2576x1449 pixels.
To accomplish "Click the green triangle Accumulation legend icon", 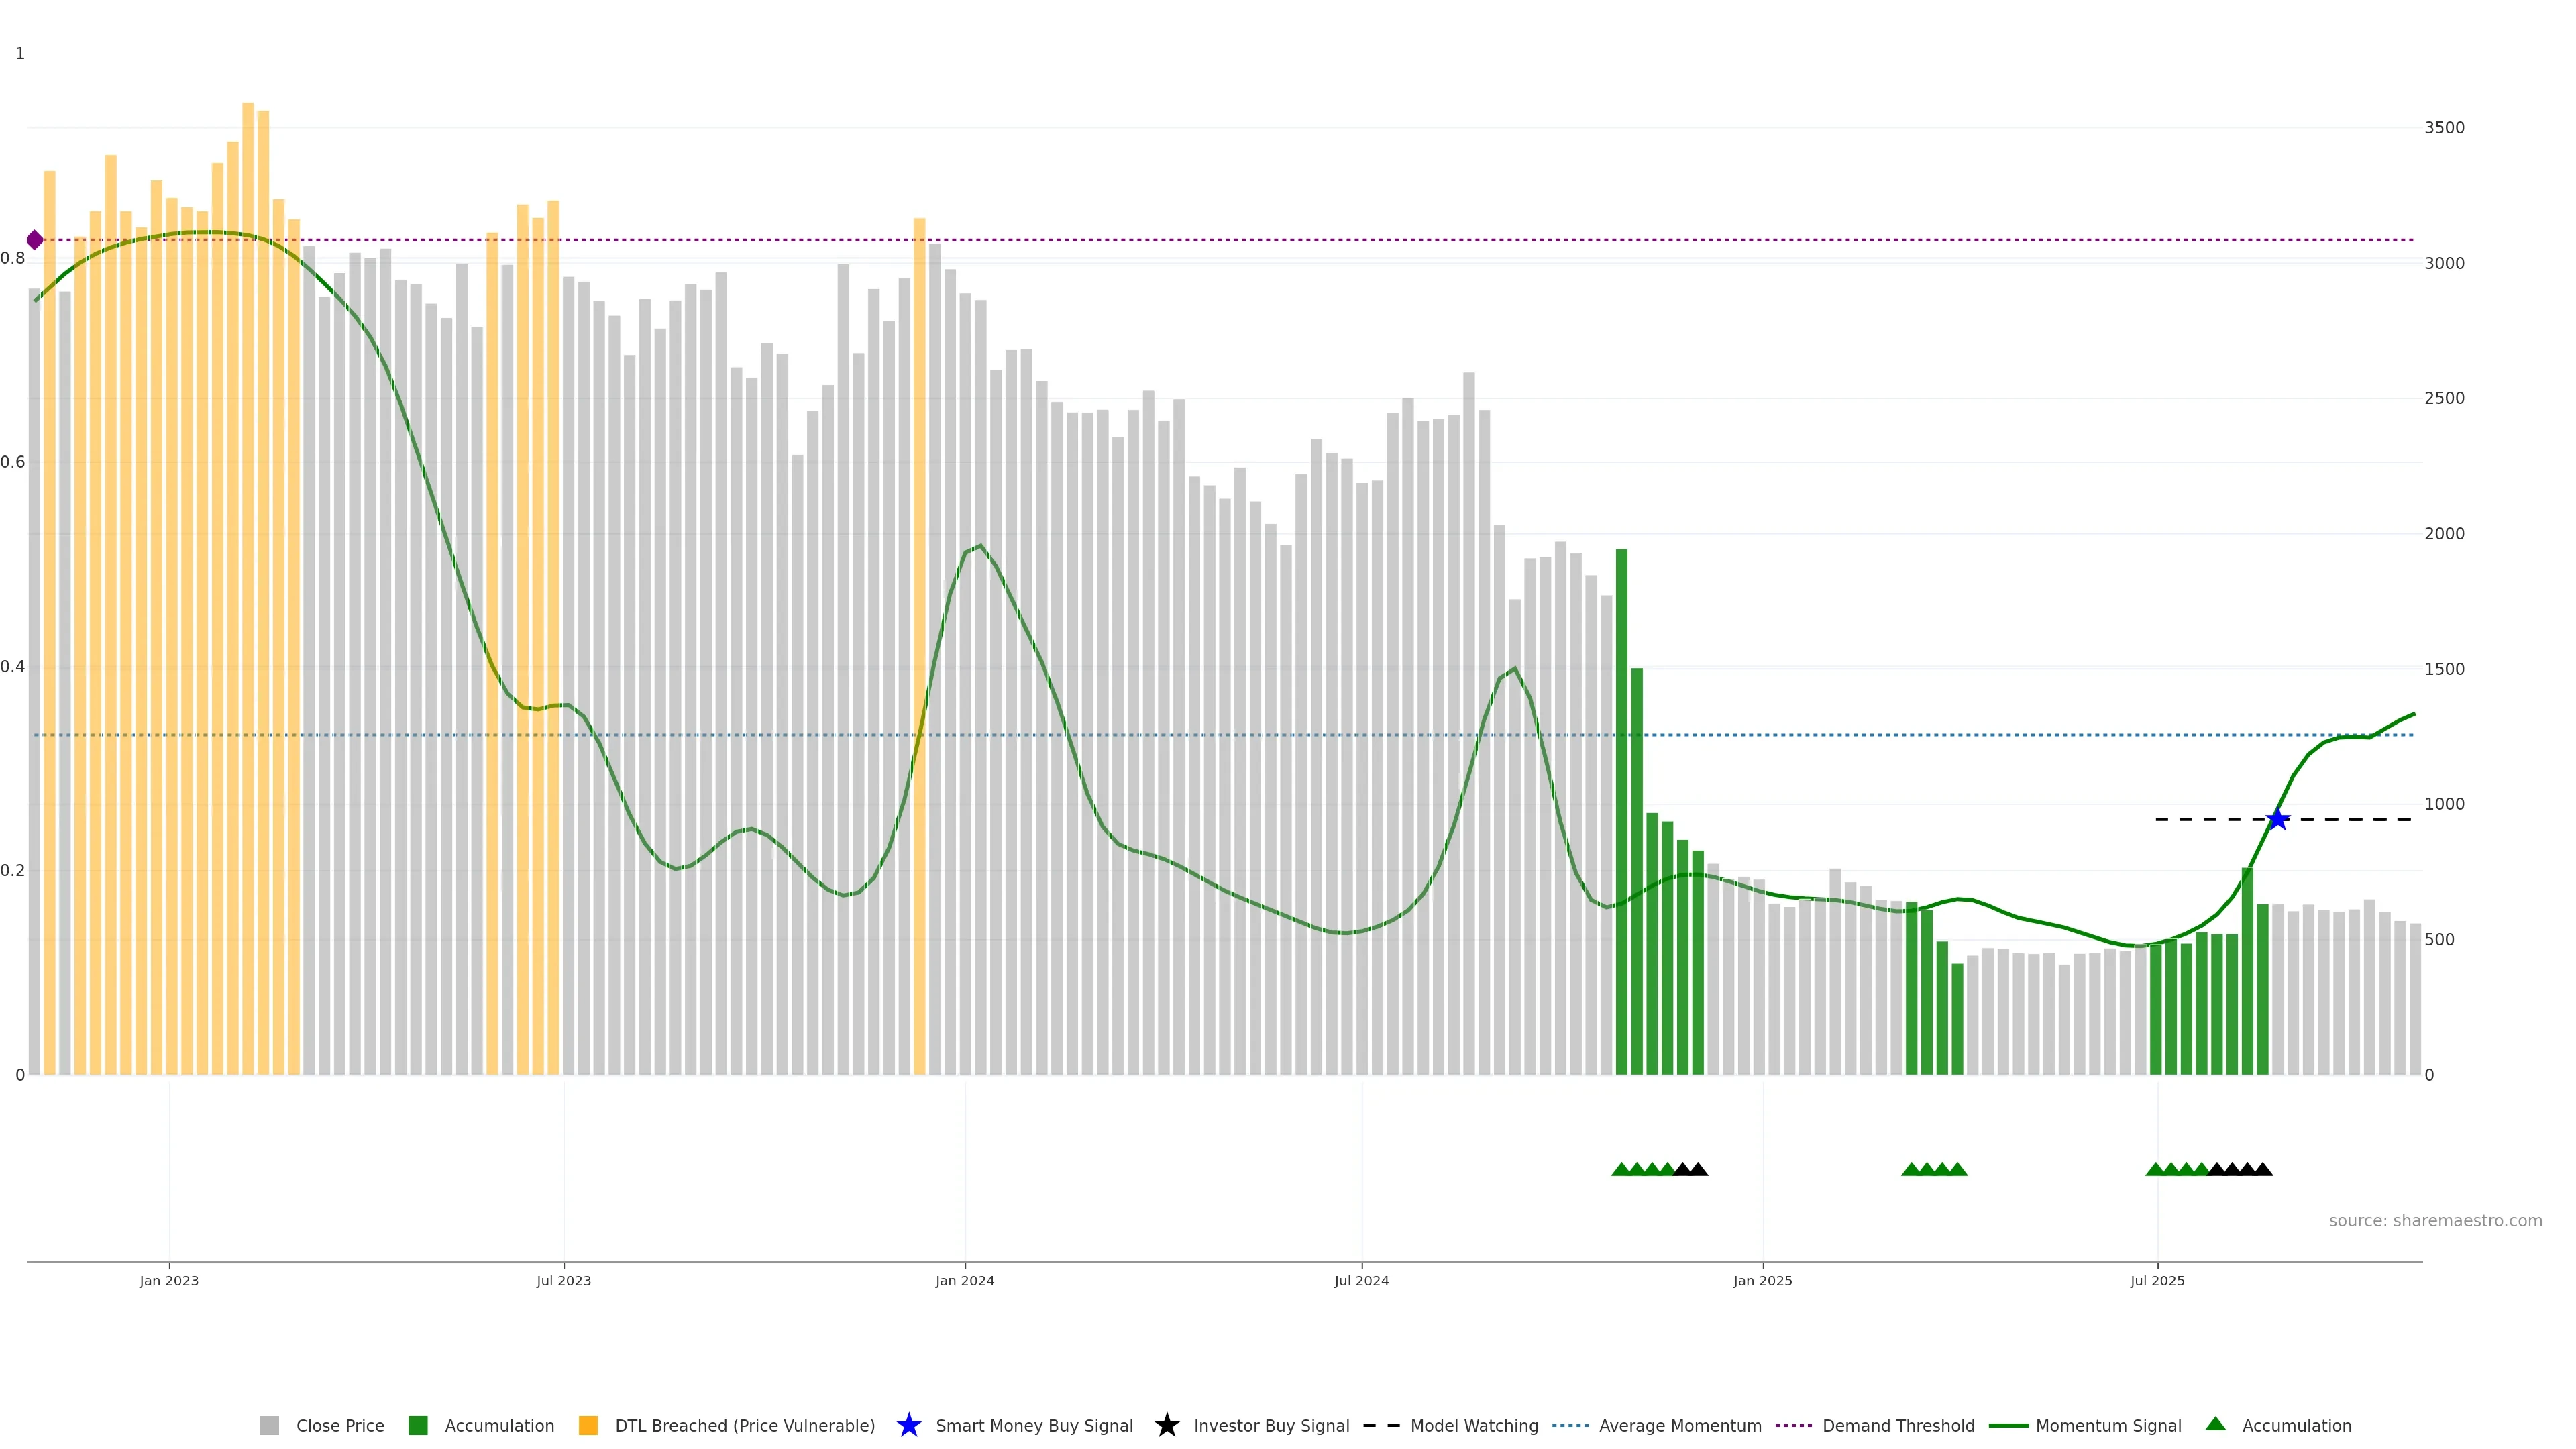I will click(x=2215, y=1424).
